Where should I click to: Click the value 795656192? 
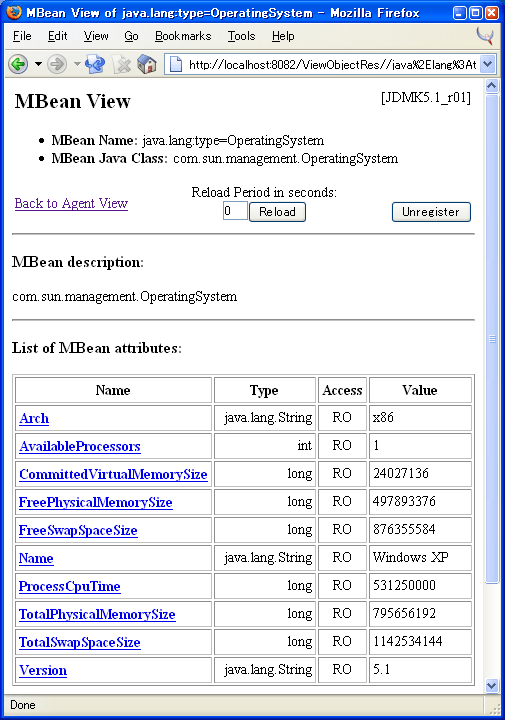point(404,613)
